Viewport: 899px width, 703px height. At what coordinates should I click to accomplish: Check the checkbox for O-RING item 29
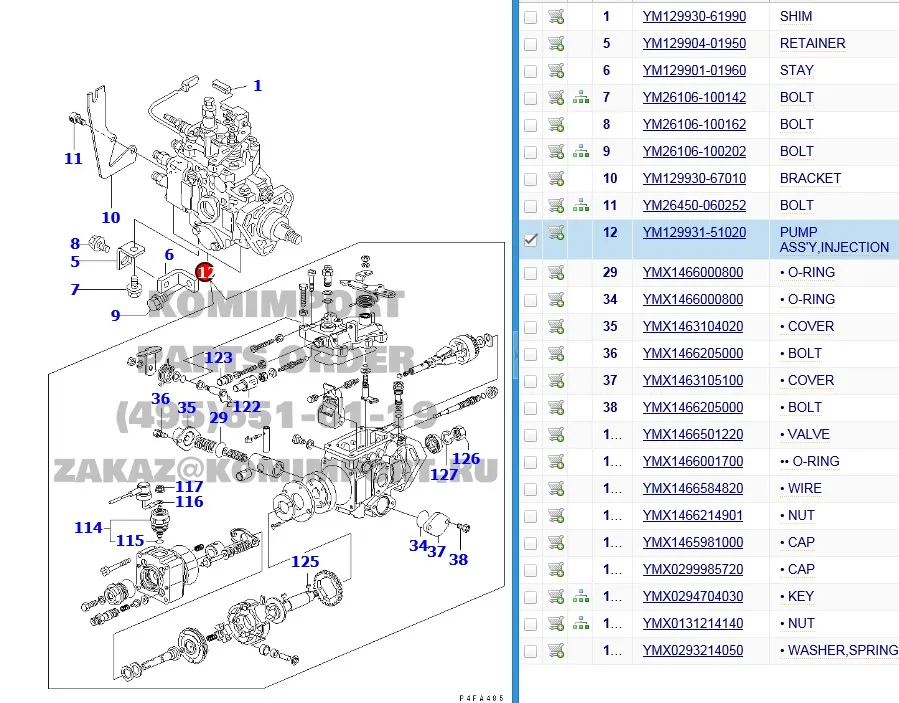coord(530,272)
